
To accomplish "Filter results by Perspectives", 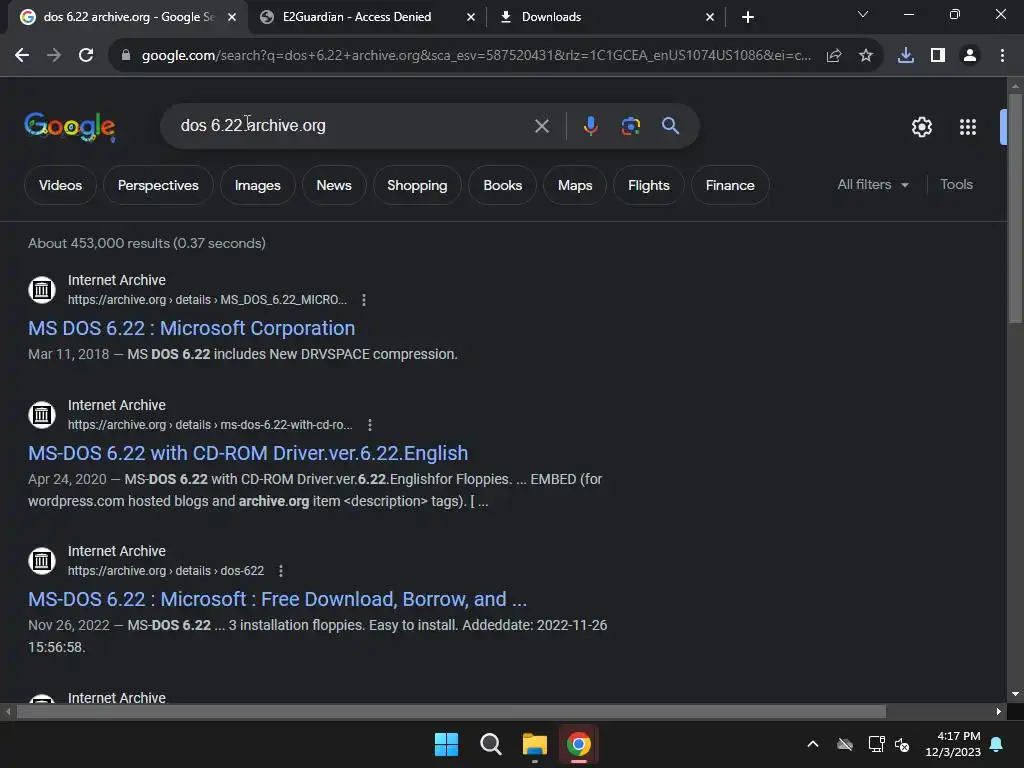I will 158,185.
